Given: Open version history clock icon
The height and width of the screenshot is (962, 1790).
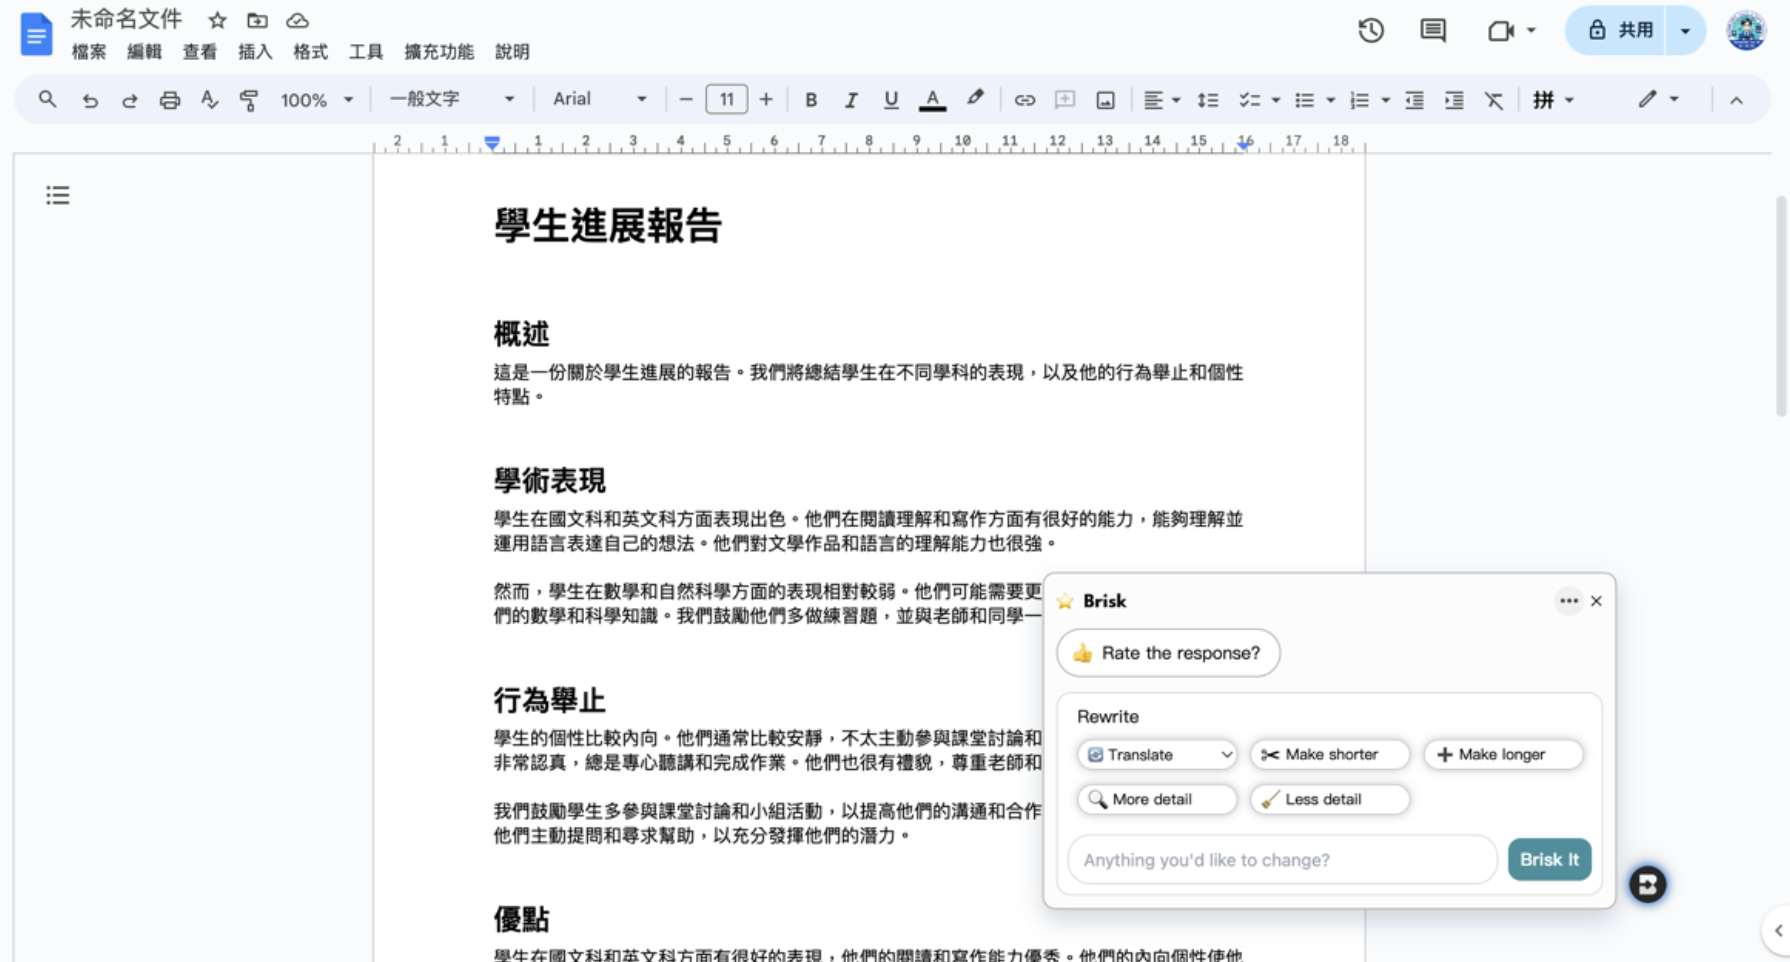Looking at the screenshot, I should (x=1371, y=31).
